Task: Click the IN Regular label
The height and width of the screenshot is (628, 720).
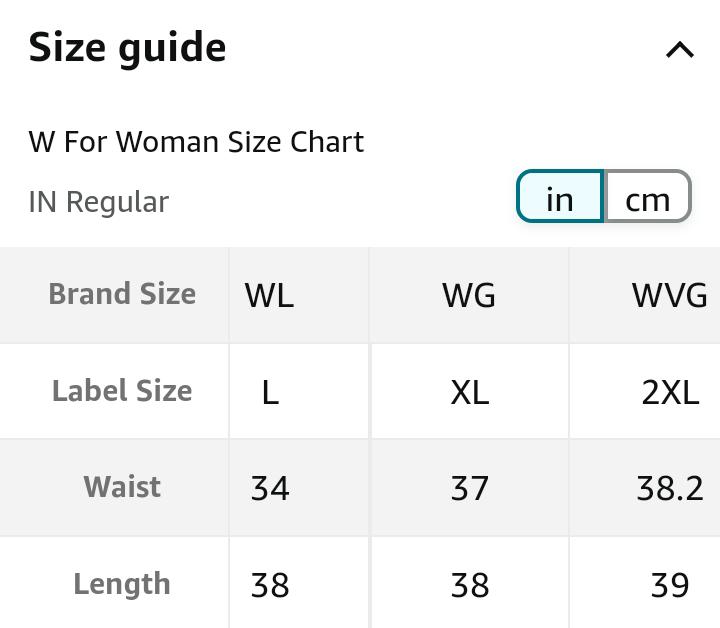Action: point(98,202)
